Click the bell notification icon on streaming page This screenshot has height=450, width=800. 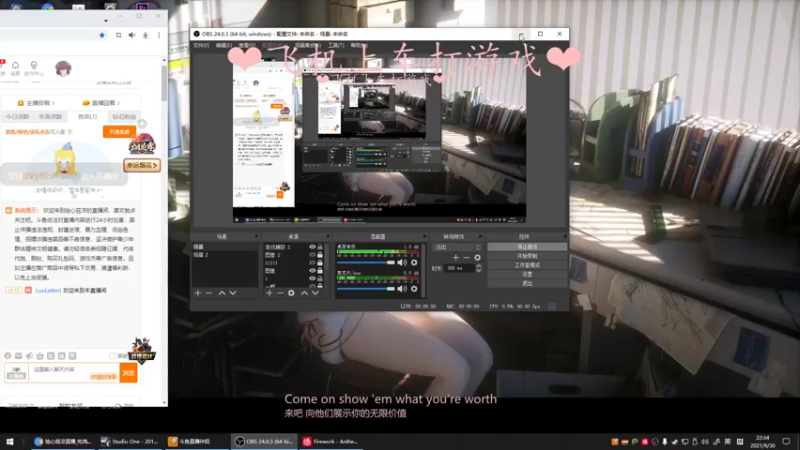(x=15, y=65)
